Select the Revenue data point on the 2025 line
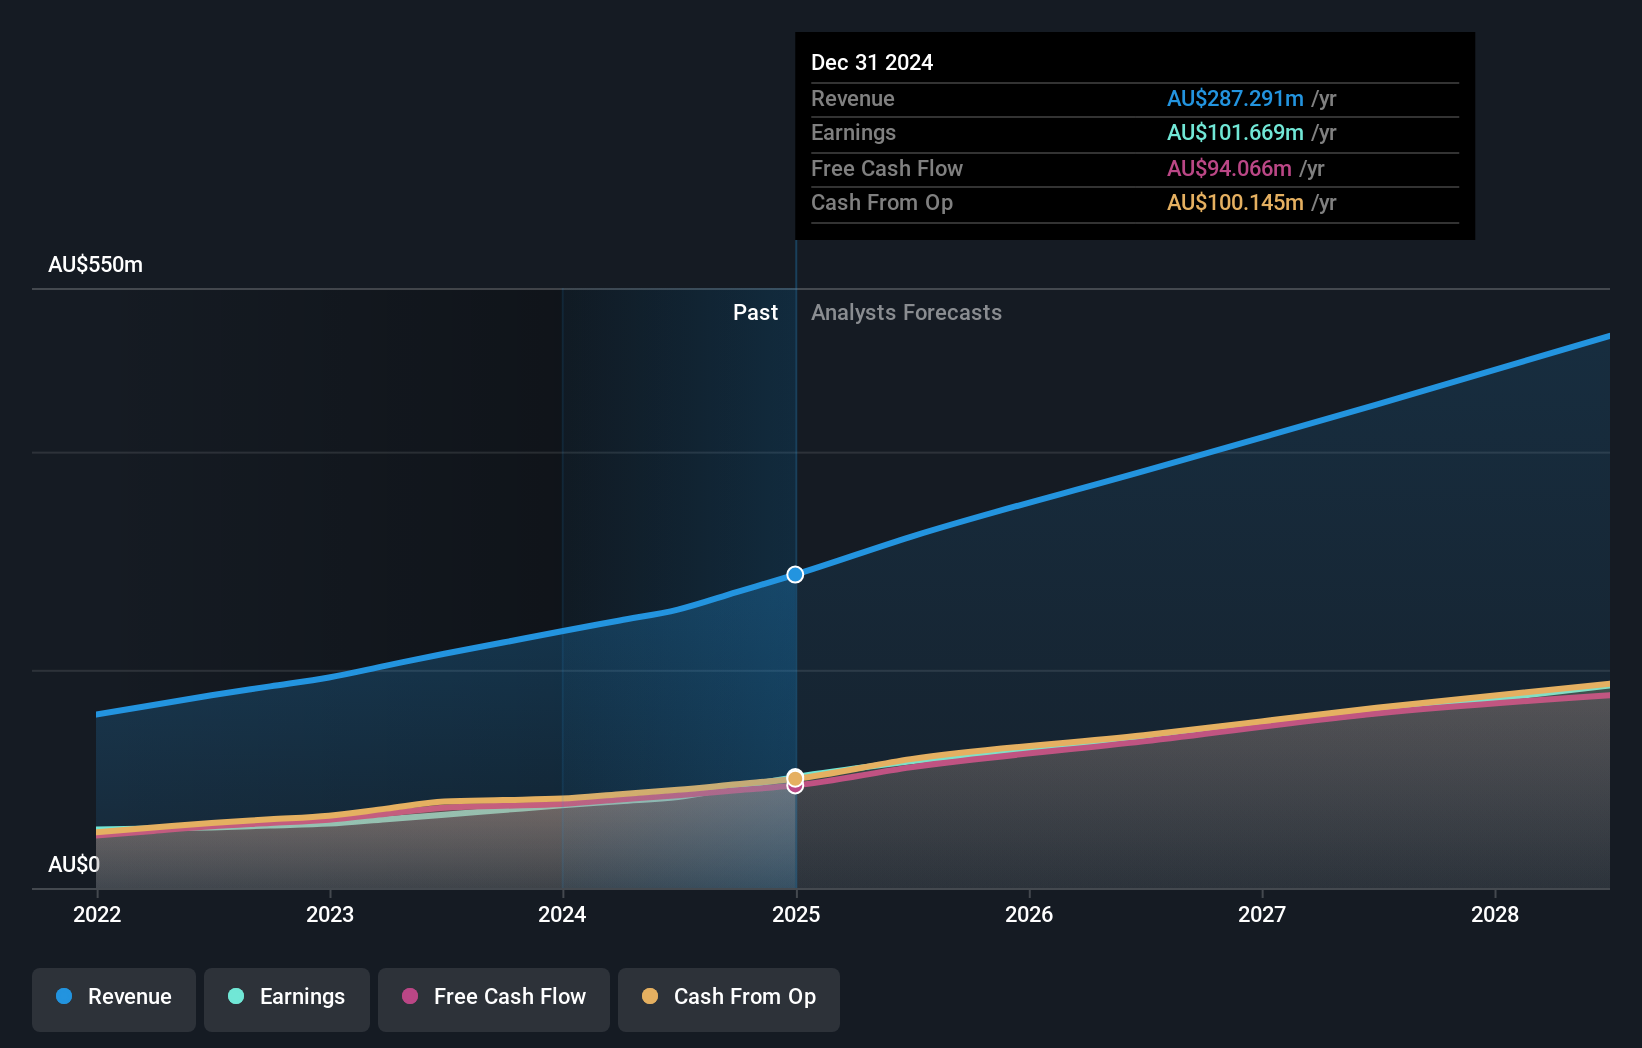This screenshot has height=1048, width=1642. coord(795,574)
